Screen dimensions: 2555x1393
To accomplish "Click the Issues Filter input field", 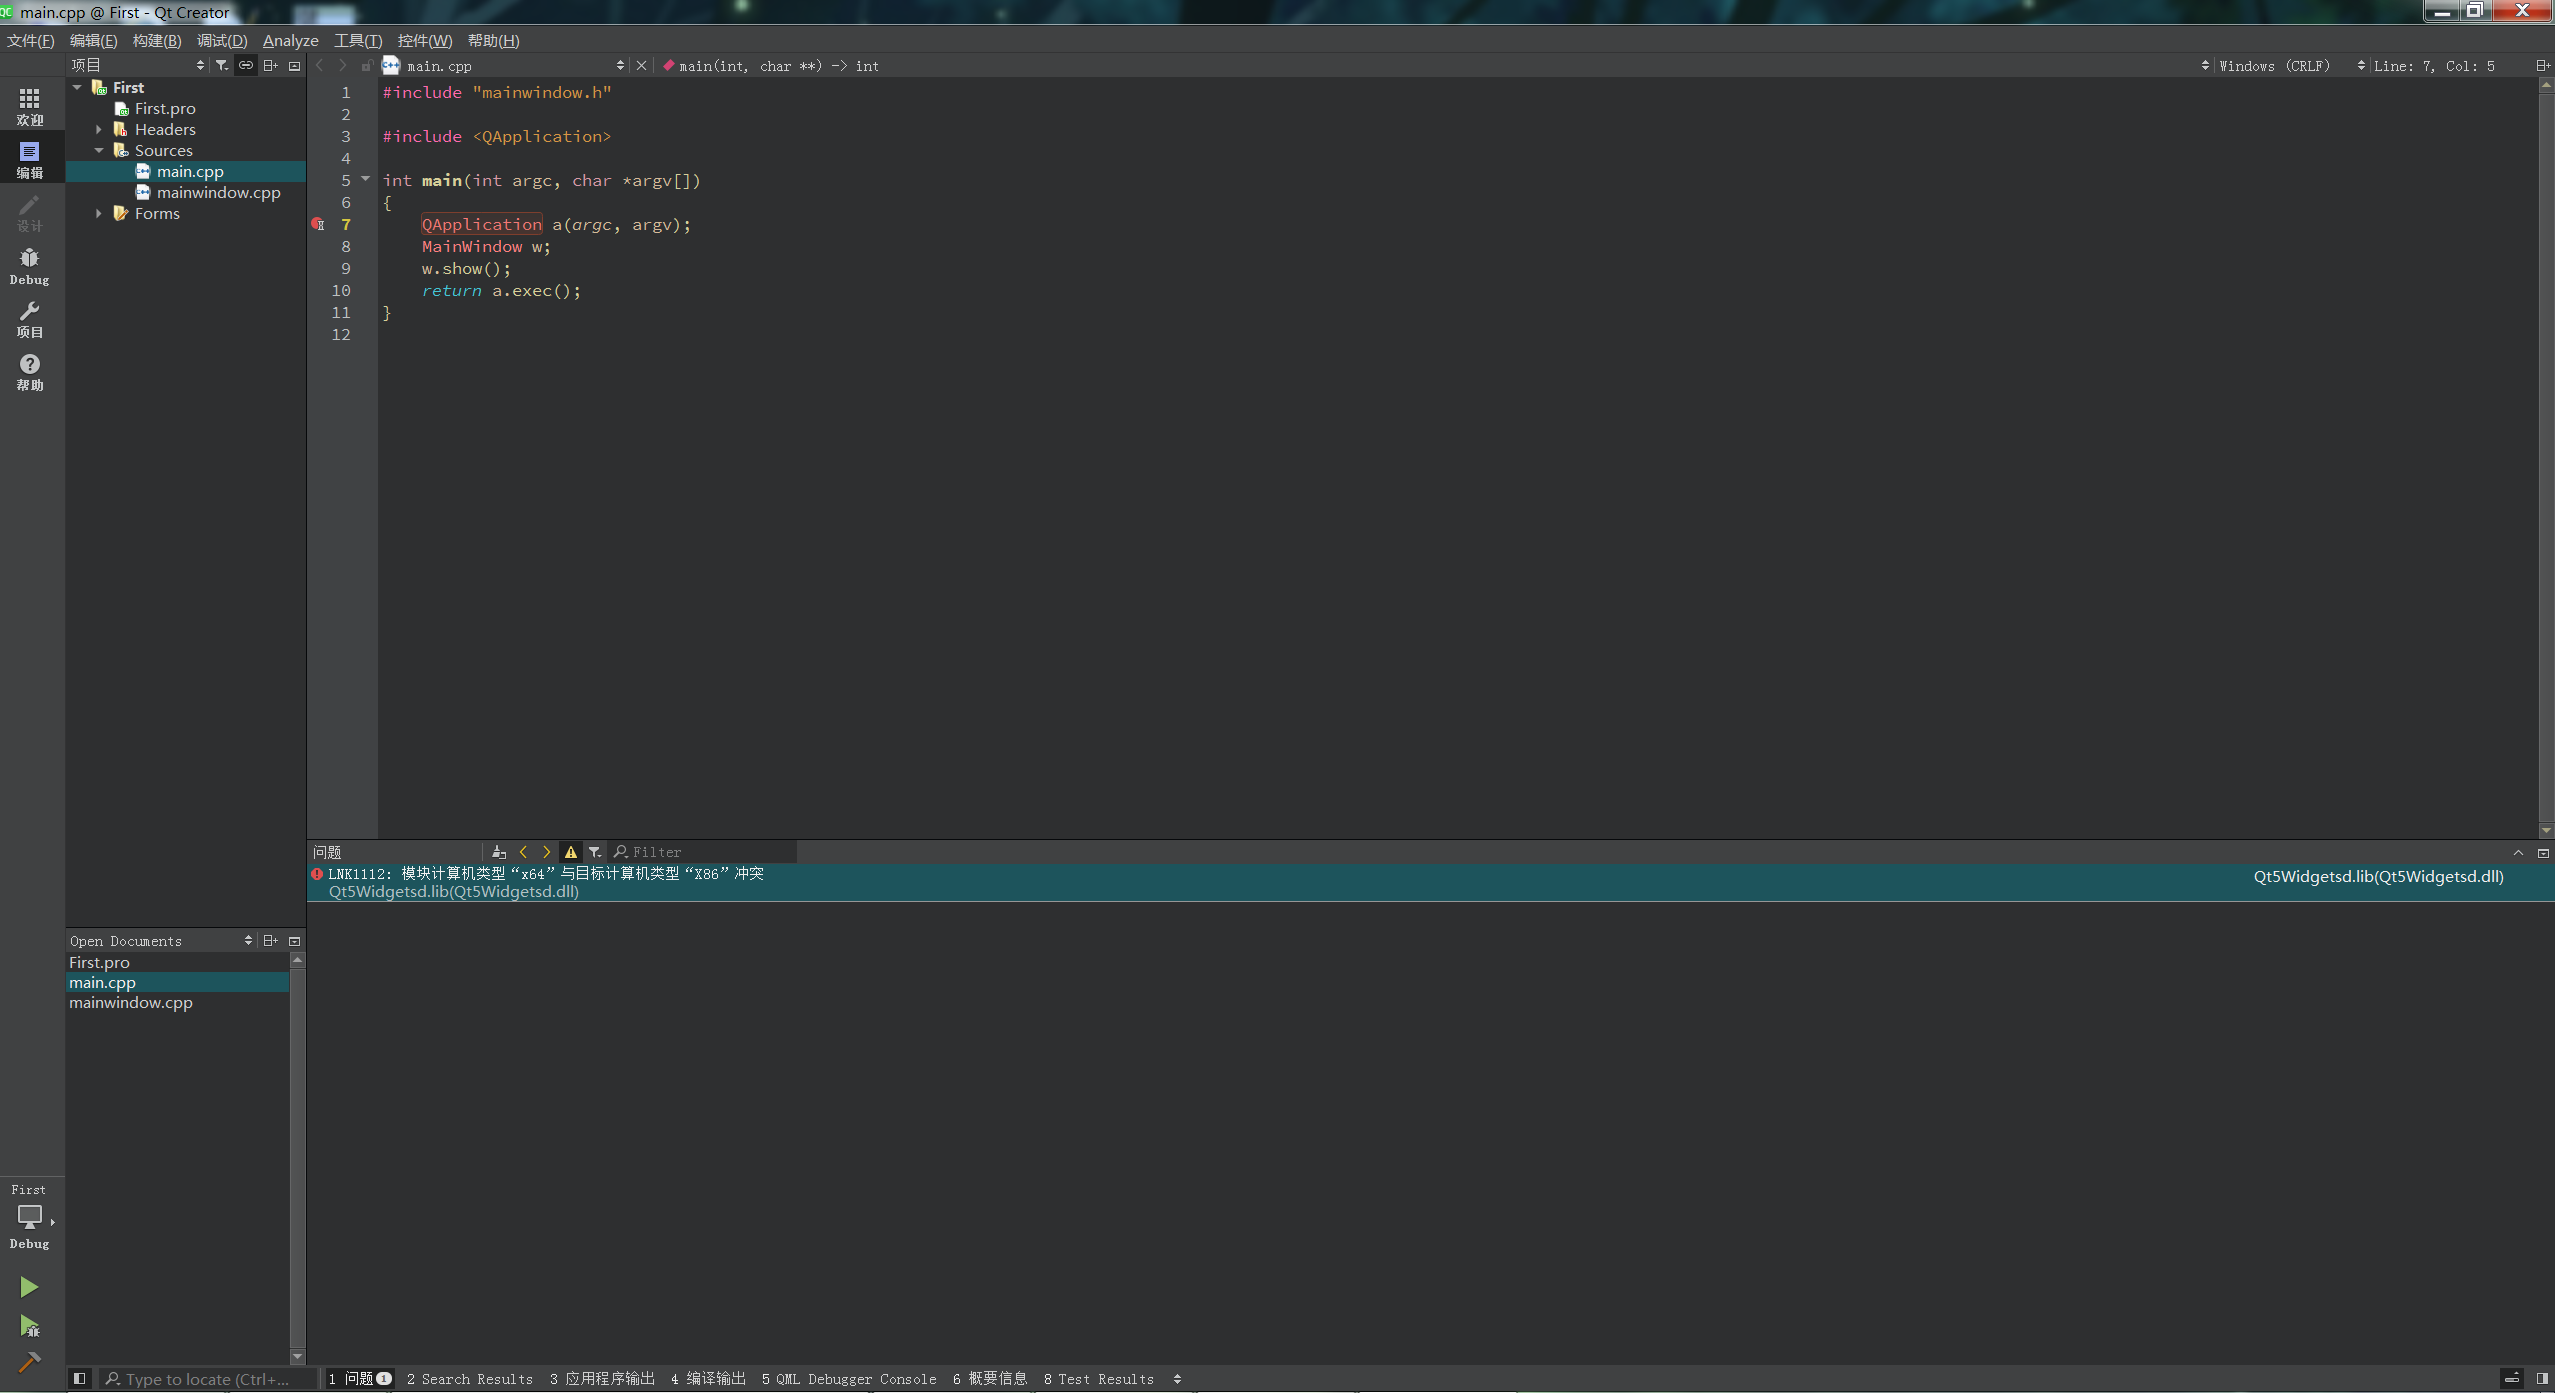I will coord(703,852).
